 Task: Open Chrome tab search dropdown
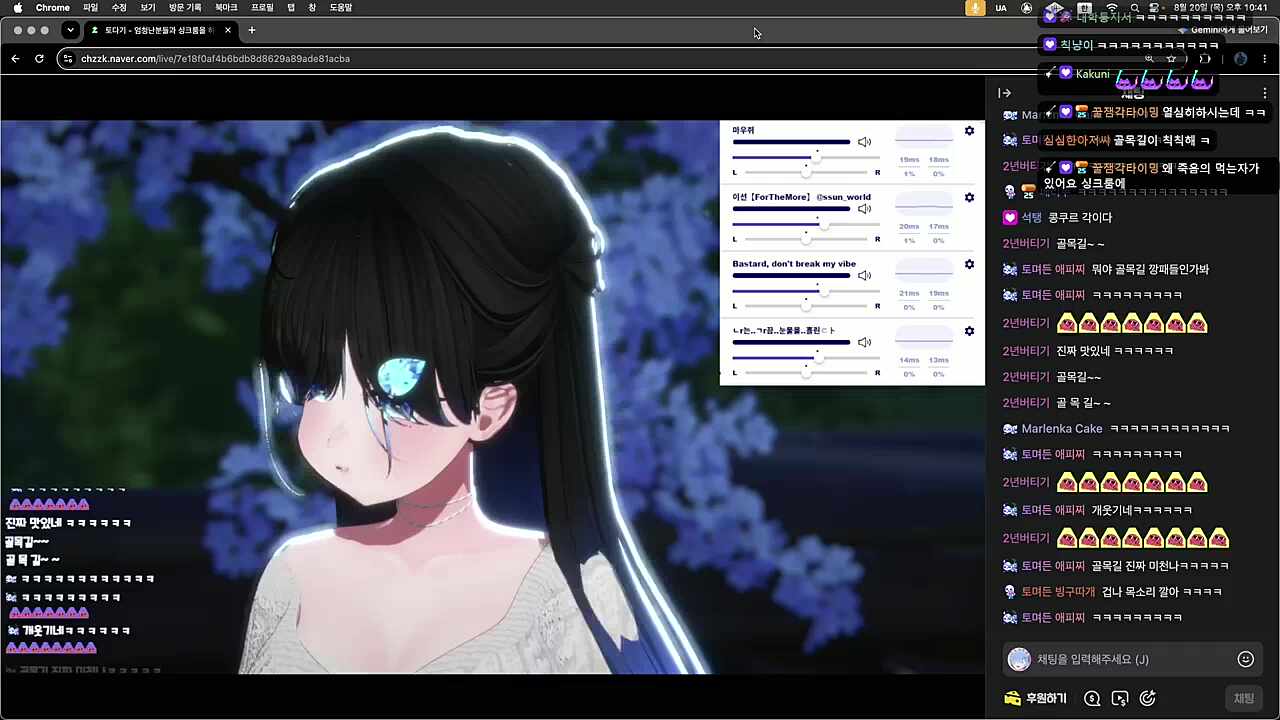(70, 30)
